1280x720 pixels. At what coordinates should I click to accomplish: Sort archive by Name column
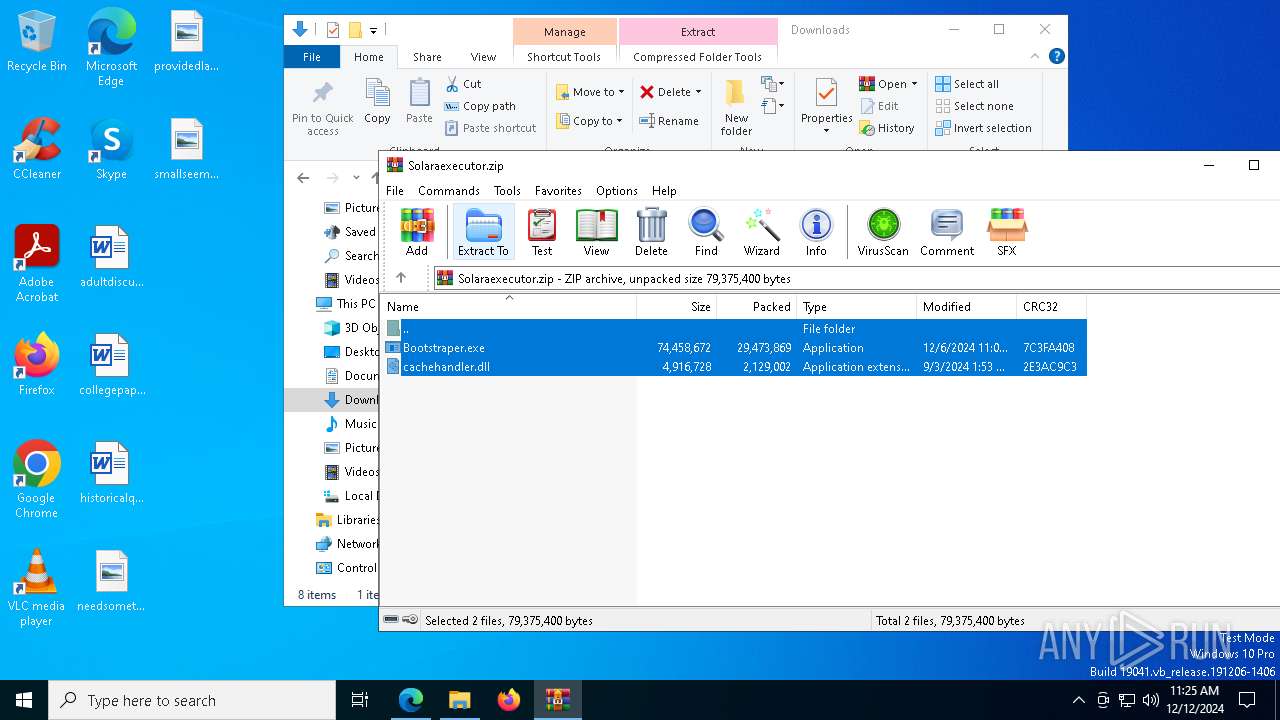(x=509, y=306)
